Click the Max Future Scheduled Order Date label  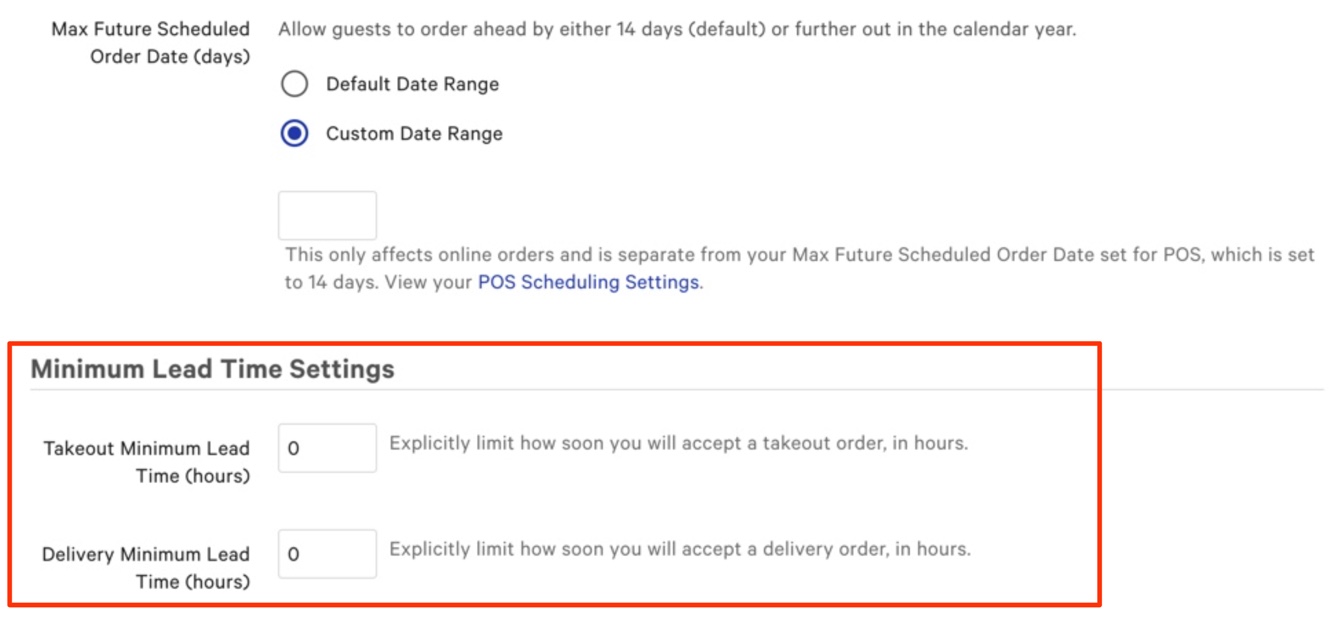pyautogui.click(x=150, y=43)
